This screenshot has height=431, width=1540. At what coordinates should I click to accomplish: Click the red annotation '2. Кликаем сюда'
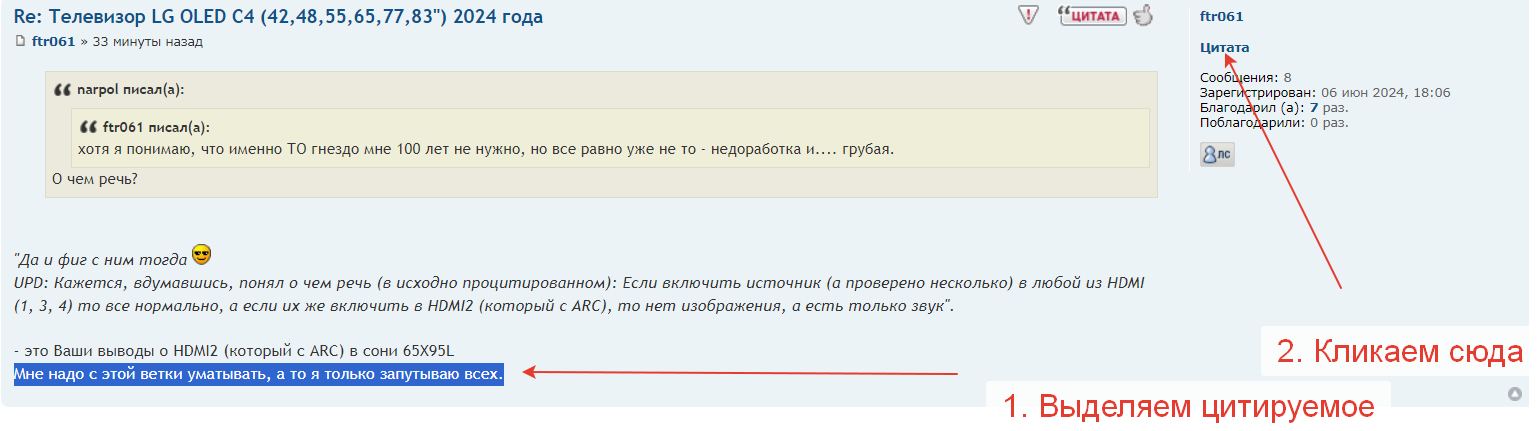1400,351
